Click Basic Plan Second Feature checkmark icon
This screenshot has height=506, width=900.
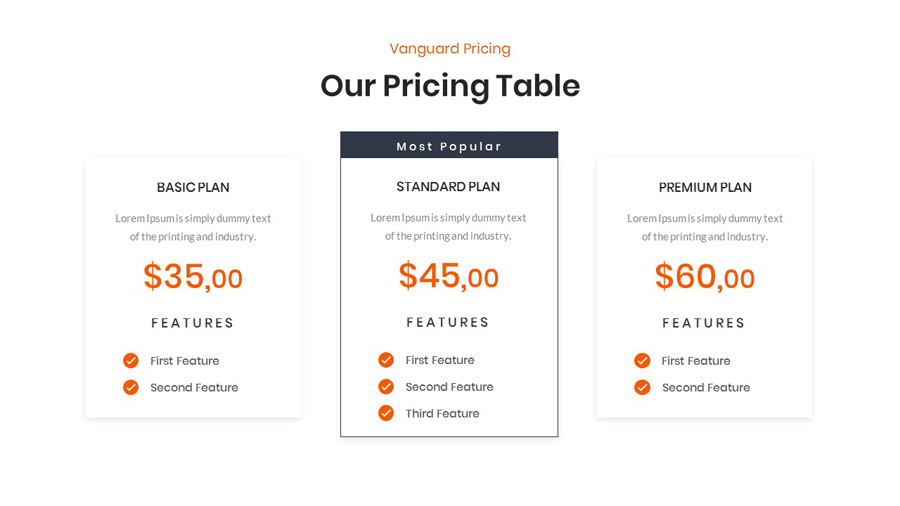tap(131, 388)
